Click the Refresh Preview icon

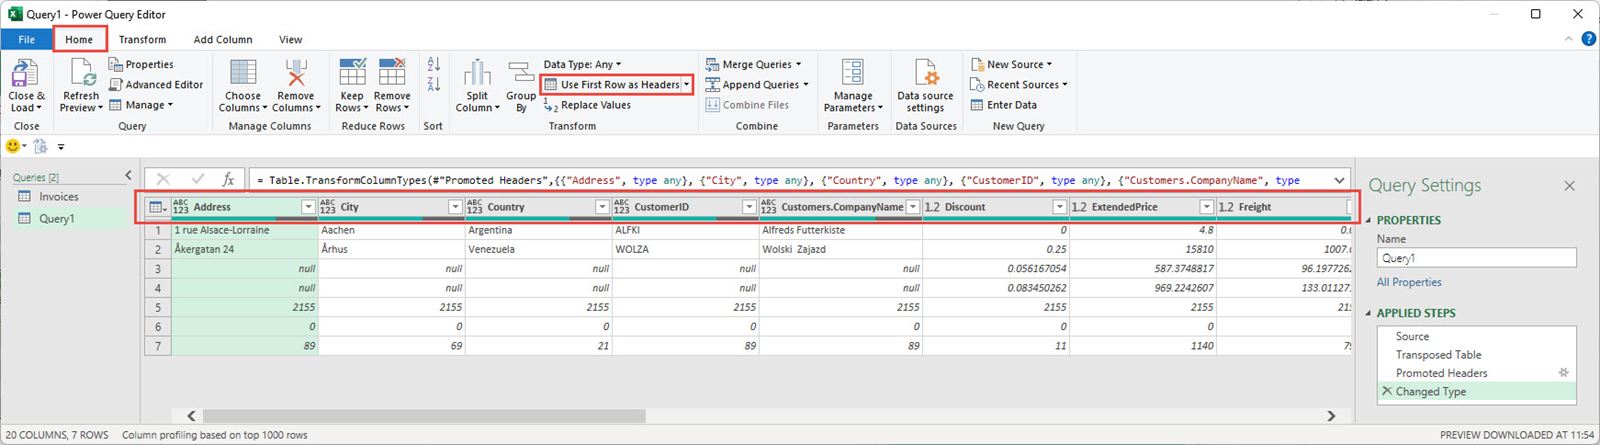[81, 74]
